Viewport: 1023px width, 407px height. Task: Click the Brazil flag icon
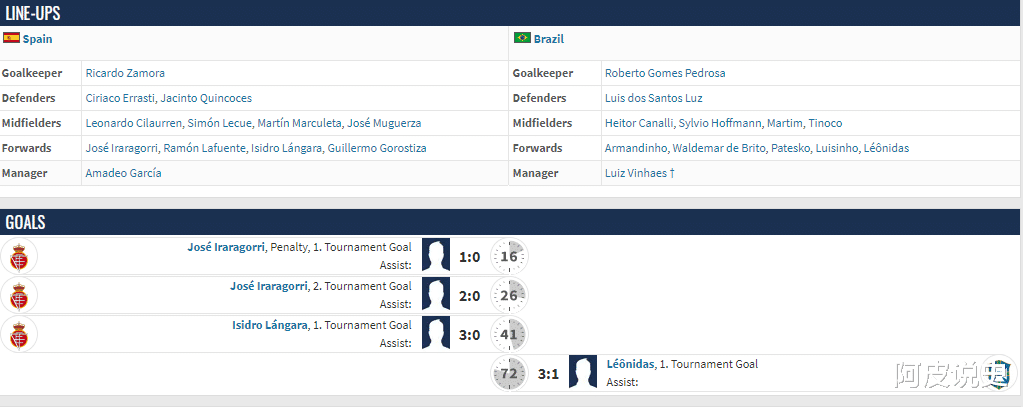pos(521,38)
